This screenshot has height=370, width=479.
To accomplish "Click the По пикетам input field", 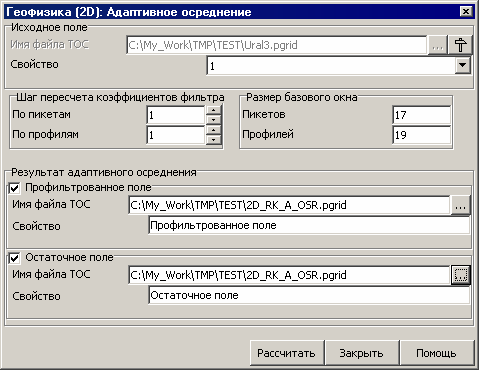I will [x=176, y=115].
